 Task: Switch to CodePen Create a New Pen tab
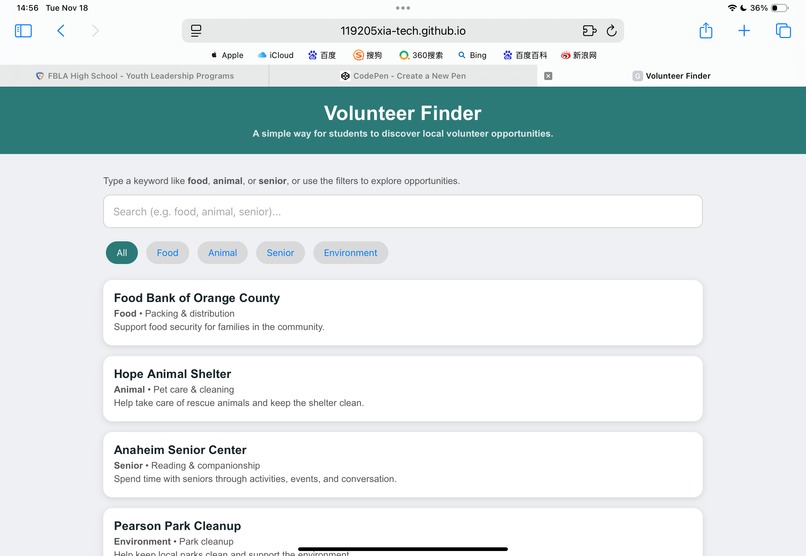pyautogui.click(x=404, y=76)
